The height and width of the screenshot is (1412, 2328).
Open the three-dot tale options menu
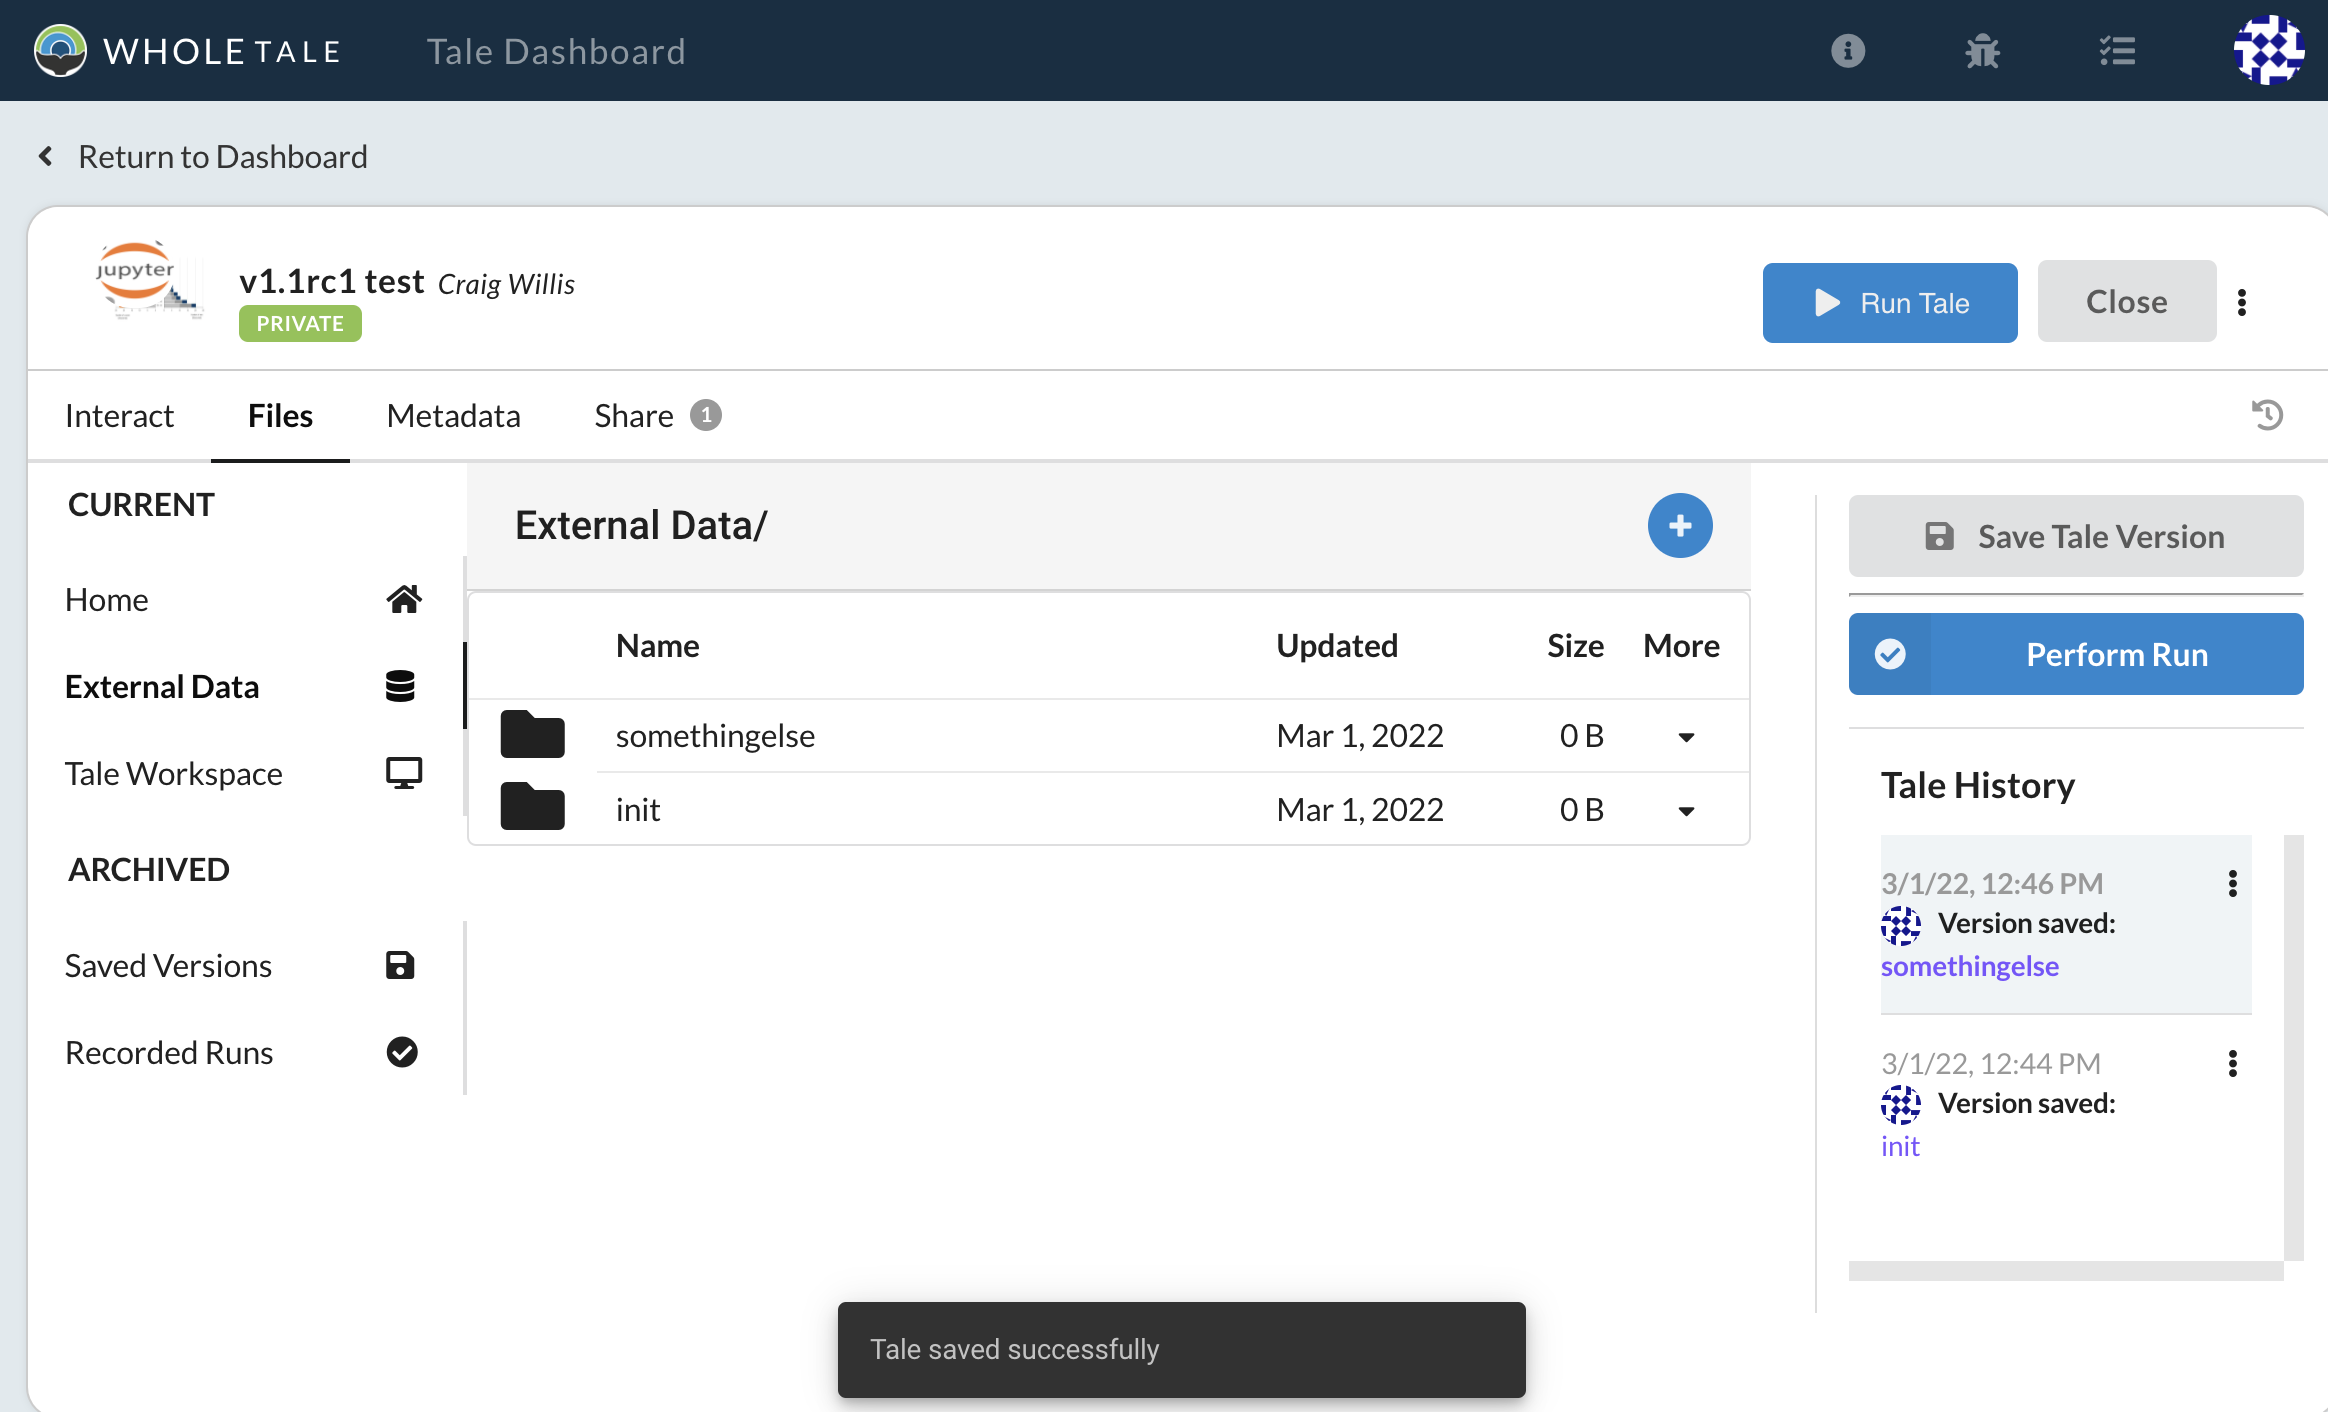tap(2243, 300)
